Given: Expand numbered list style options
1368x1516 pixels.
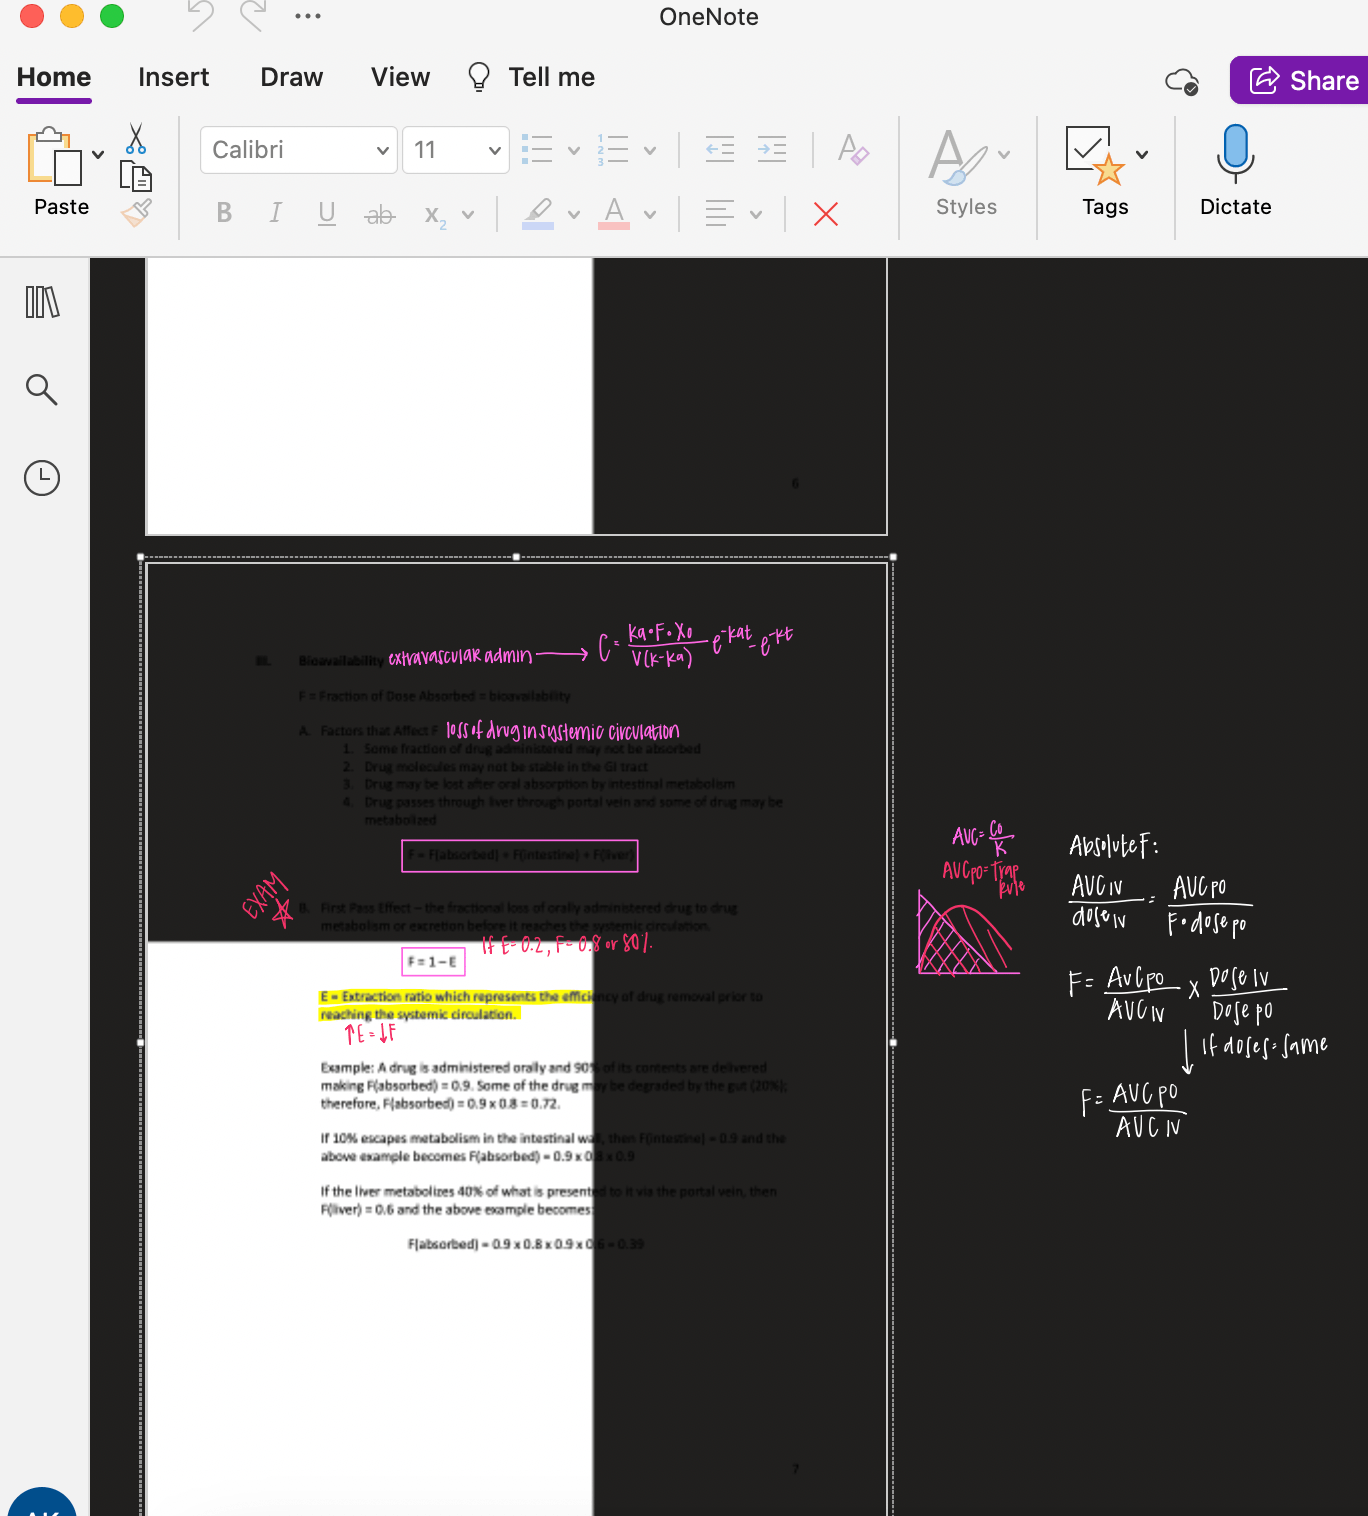Looking at the screenshot, I should coord(650,151).
